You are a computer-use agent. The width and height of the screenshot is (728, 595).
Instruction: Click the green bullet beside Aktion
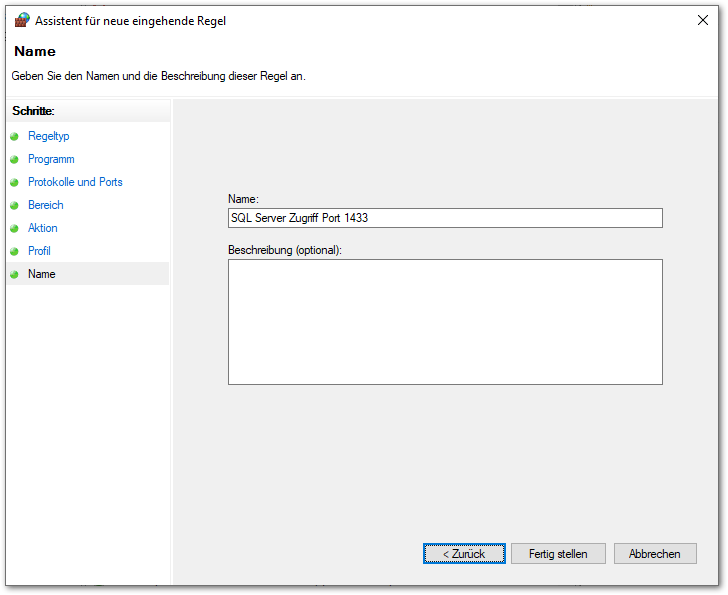pos(15,229)
